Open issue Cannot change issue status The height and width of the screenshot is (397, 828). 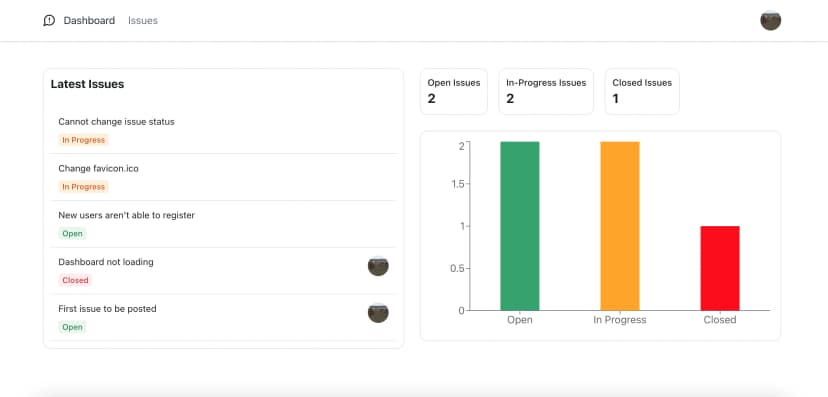click(116, 122)
